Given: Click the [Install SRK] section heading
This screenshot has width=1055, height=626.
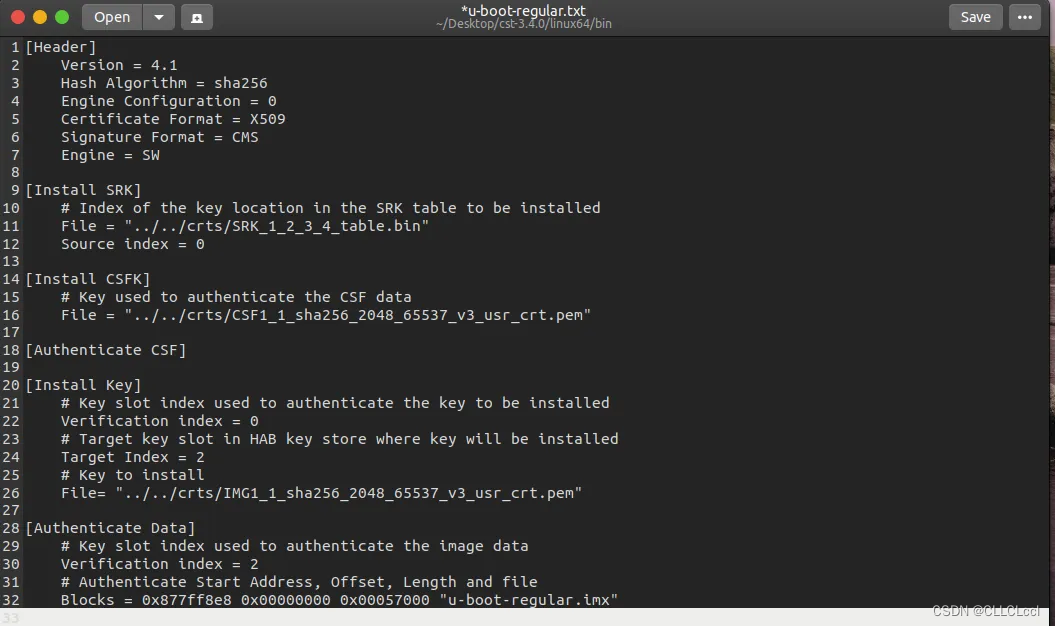Looking at the screenshot, I should (84, 189).
